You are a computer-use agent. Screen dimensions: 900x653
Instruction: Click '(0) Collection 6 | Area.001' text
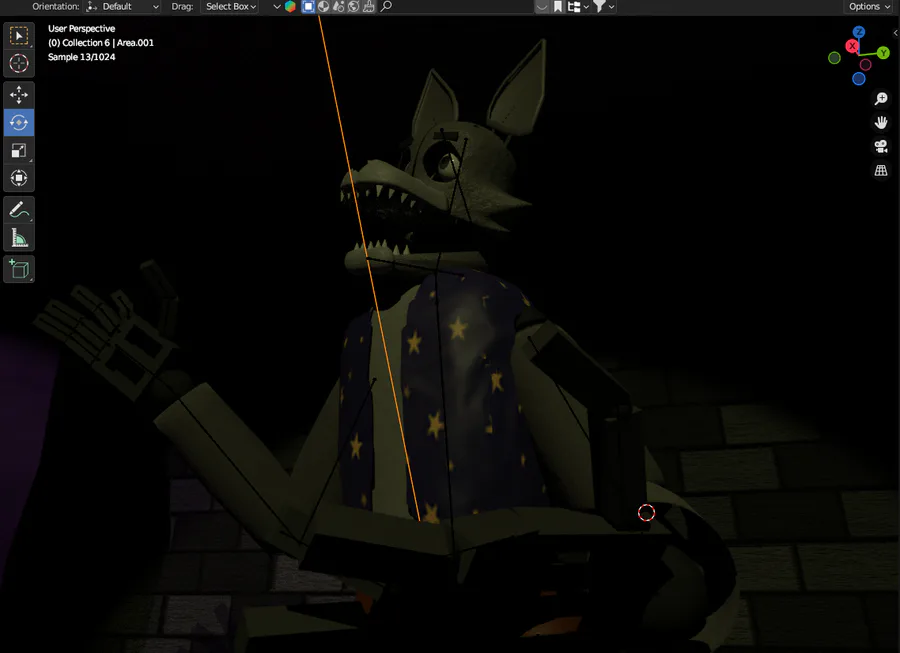pos(101,42)
